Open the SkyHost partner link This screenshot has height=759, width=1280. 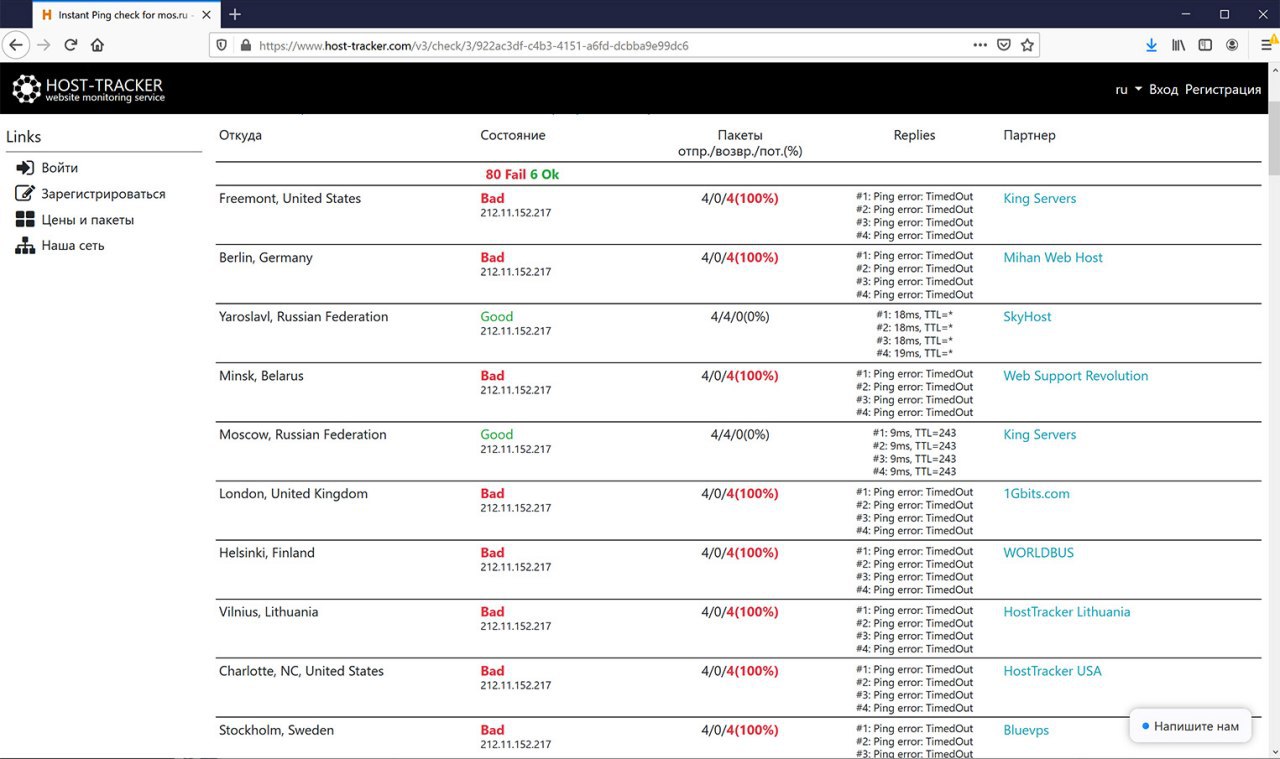coord(1027,316)
